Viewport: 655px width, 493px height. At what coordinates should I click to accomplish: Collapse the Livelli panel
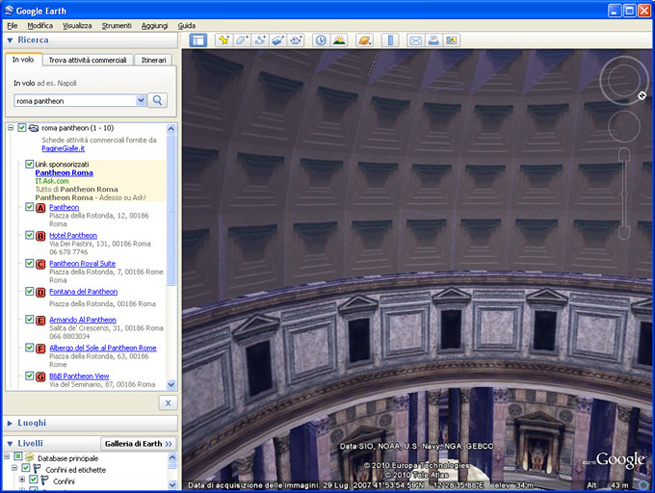pyautogui.click(x=10, y=444)
